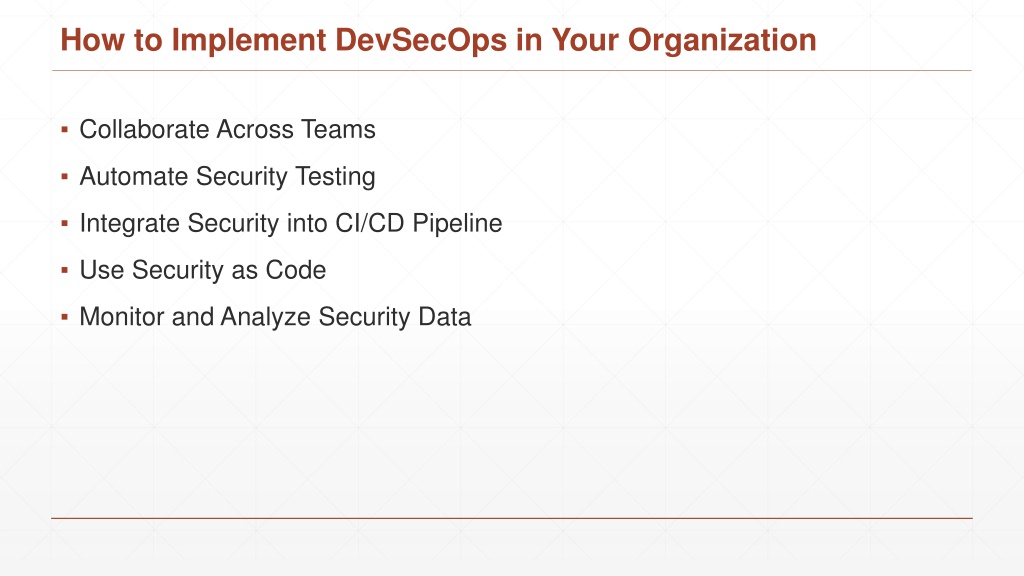This screenshot has height=576, width=1024.
Task: Click the square bullet marker beside Automate
Action: (65, 176)
